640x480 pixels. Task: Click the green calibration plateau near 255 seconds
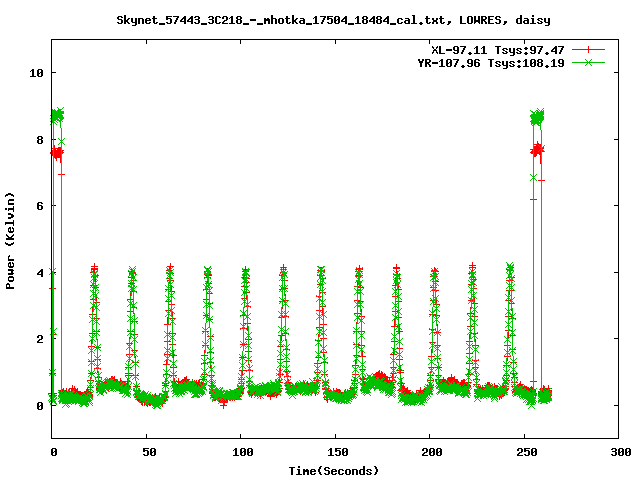[x=537, y=118]
